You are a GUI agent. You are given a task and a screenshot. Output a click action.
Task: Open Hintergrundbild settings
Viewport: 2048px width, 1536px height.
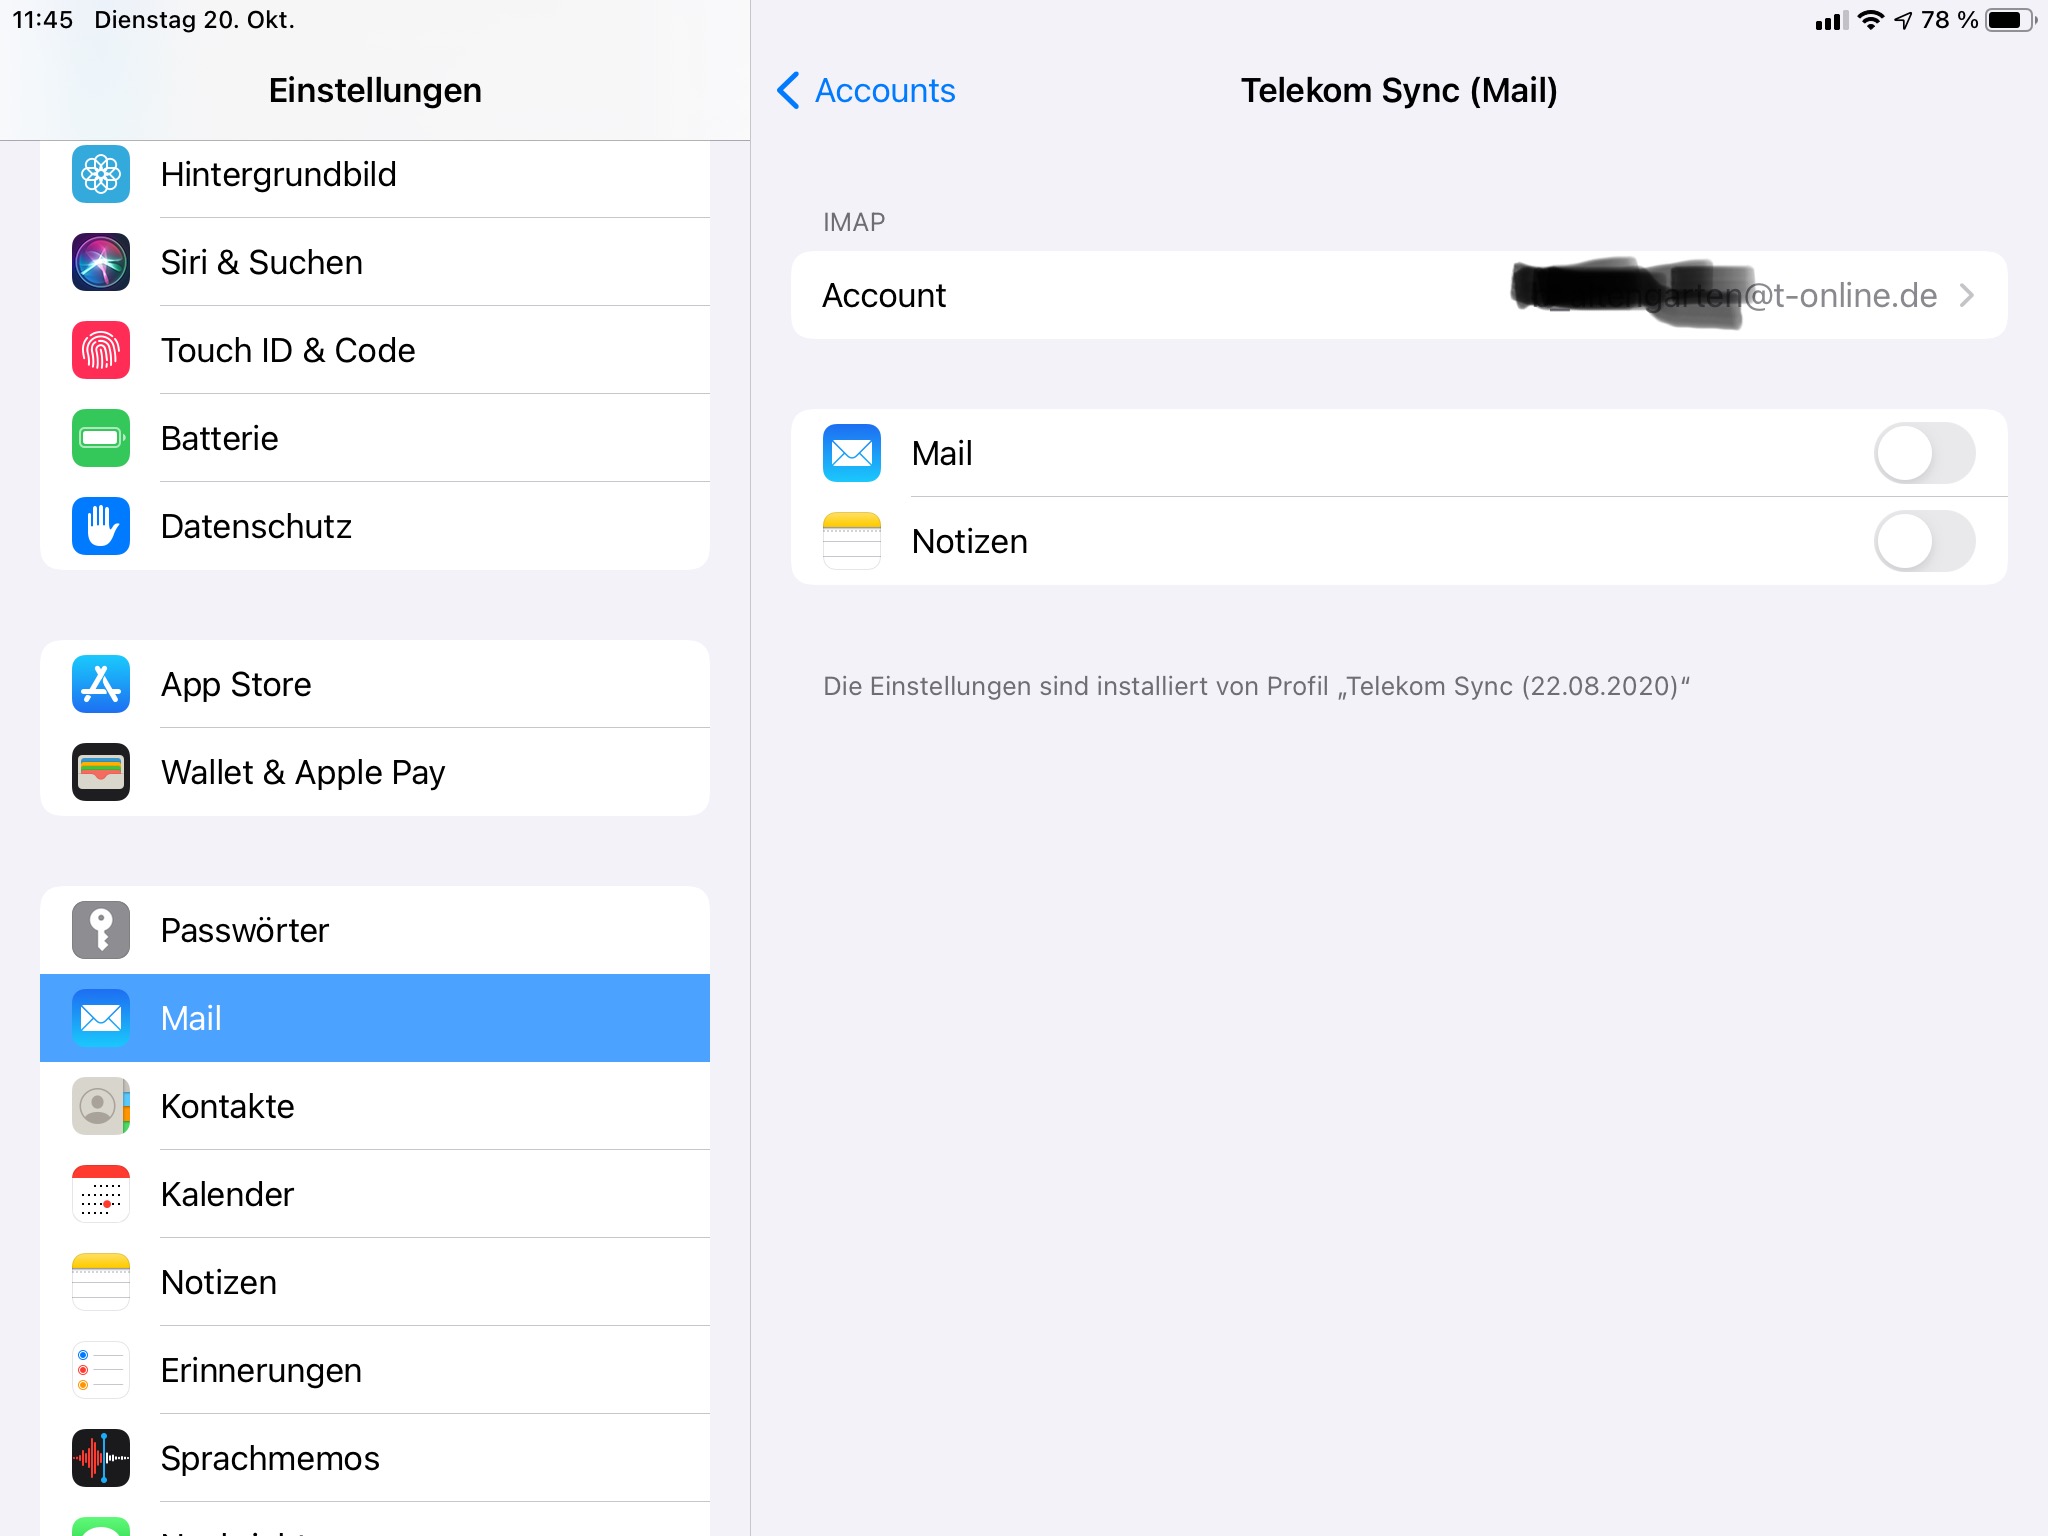click(x=375, y=174)
